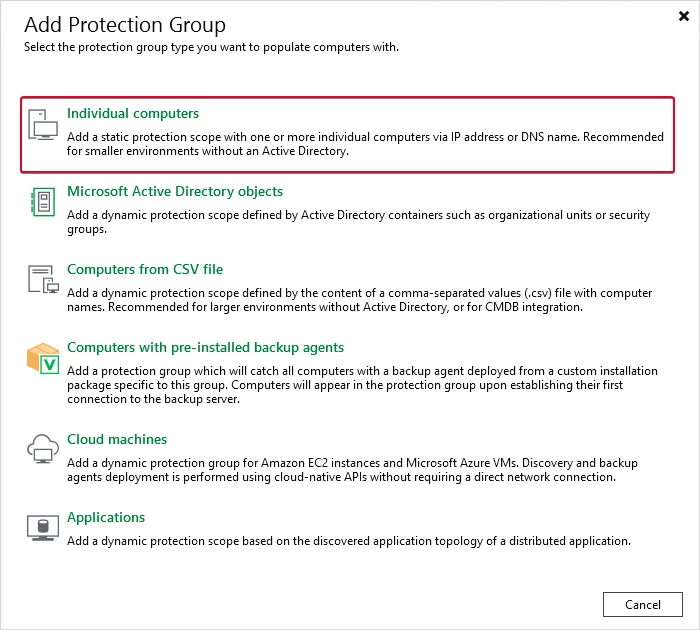Screen dimensions: 700x630
Task: Click the pre-installed backup agents box icon
Action: pos(43,359)
